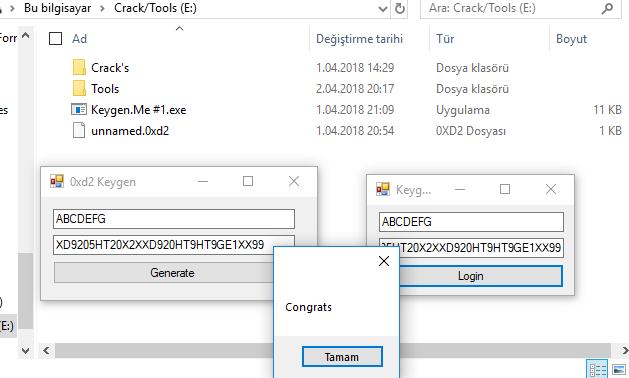Click the navigation pane up scroll arrow
629x378 pixels.
[x=25, y=35]
